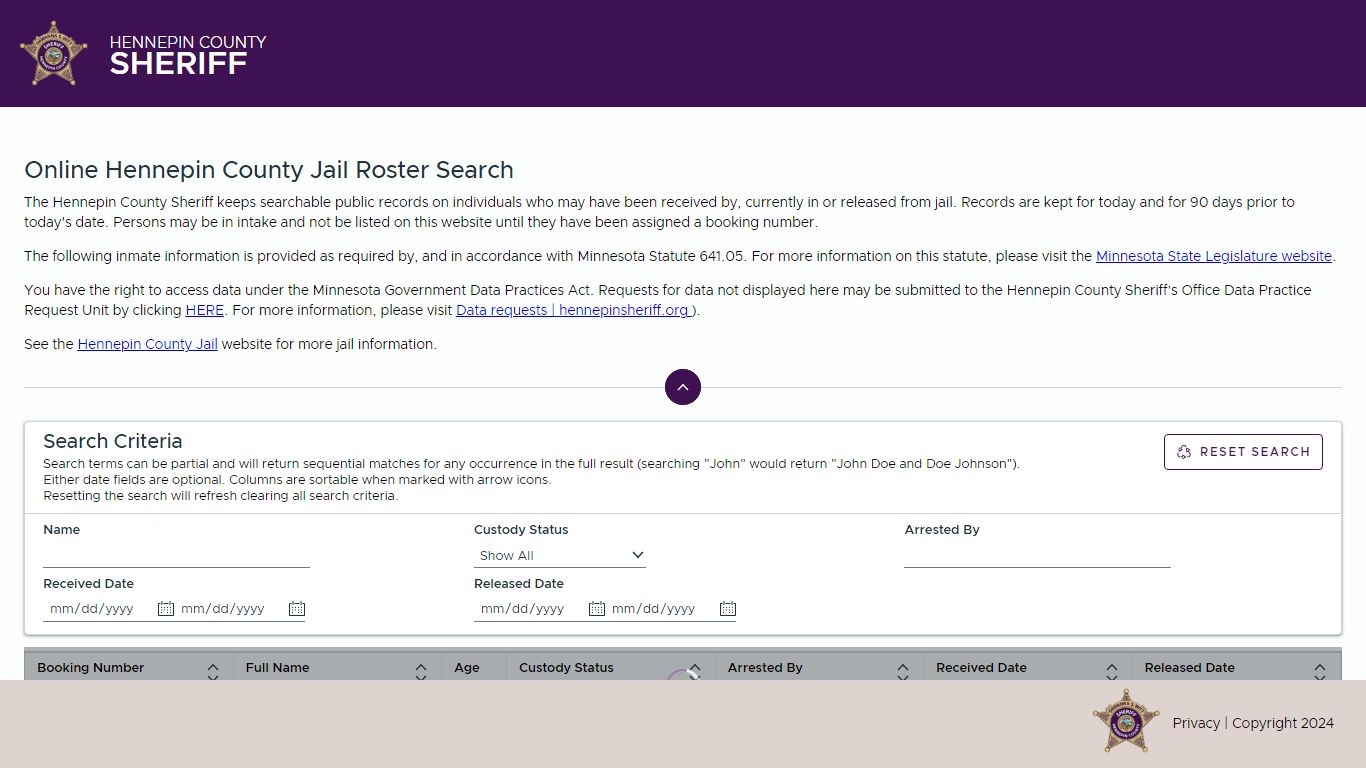Open calendar picker for Received Date start

pyautogui.click(x=166, y=609)
